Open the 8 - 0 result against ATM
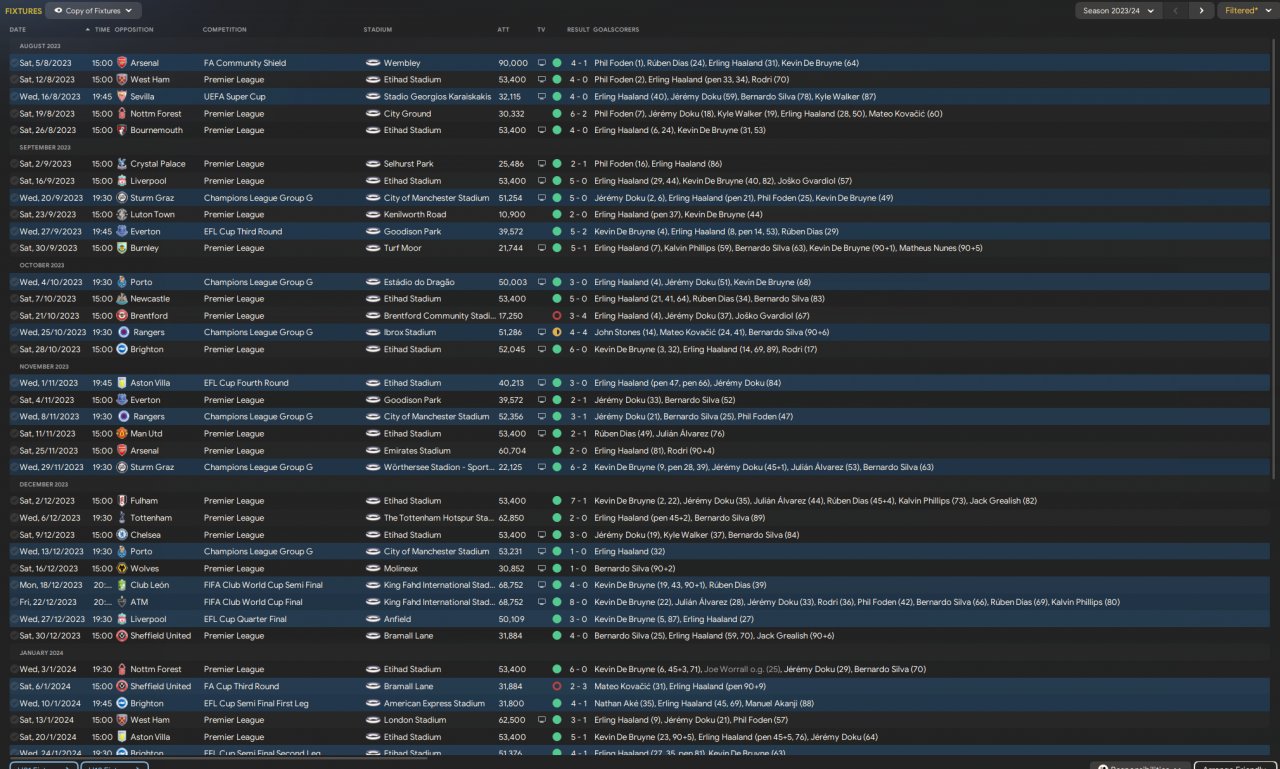Screen dimensions: 1280x769 [579, 602]
